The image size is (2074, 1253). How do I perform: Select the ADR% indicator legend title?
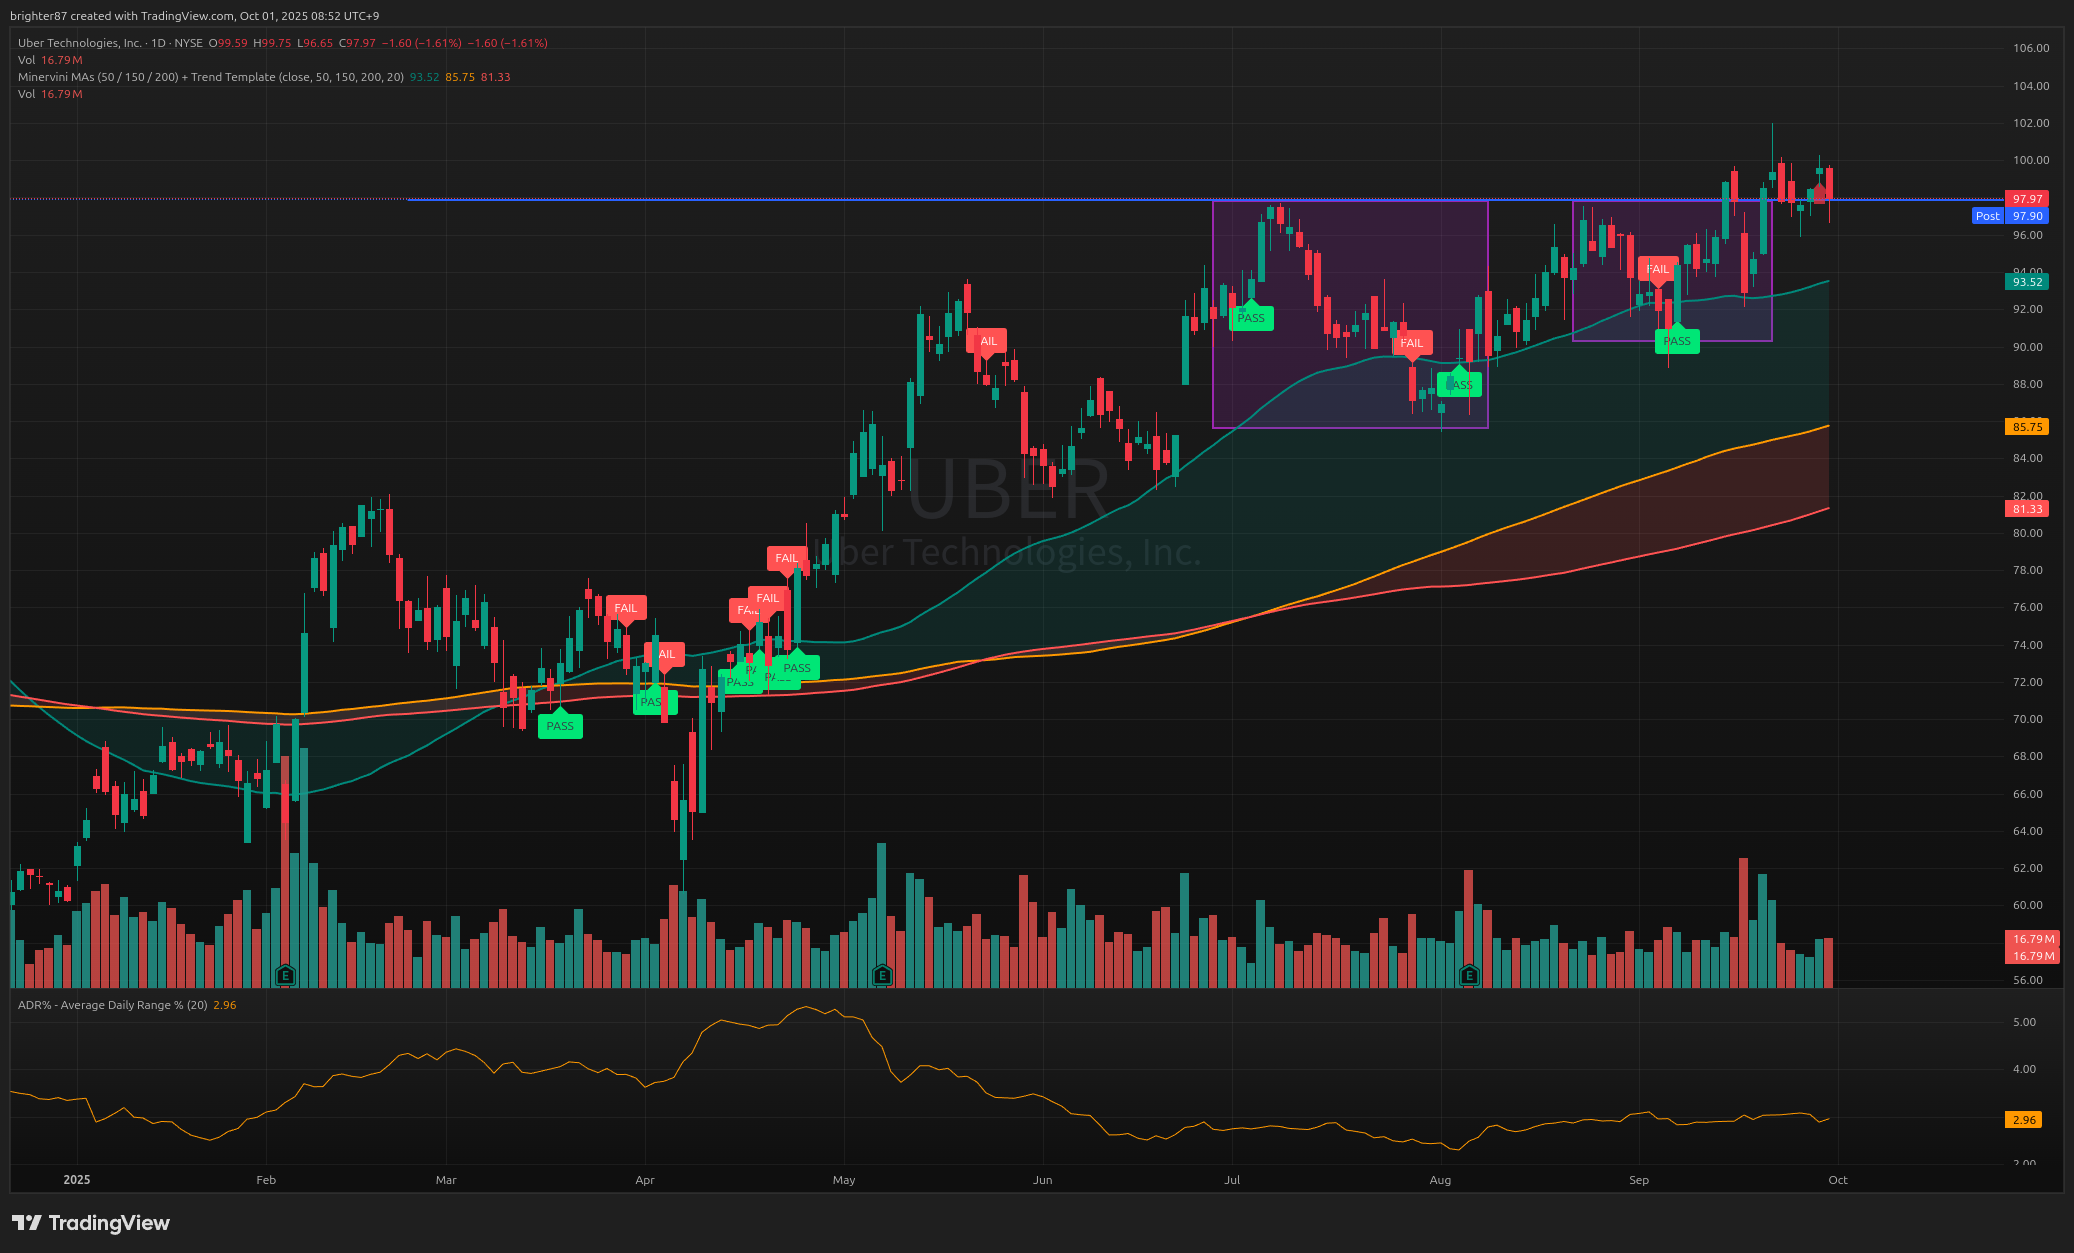[112, 1005]
